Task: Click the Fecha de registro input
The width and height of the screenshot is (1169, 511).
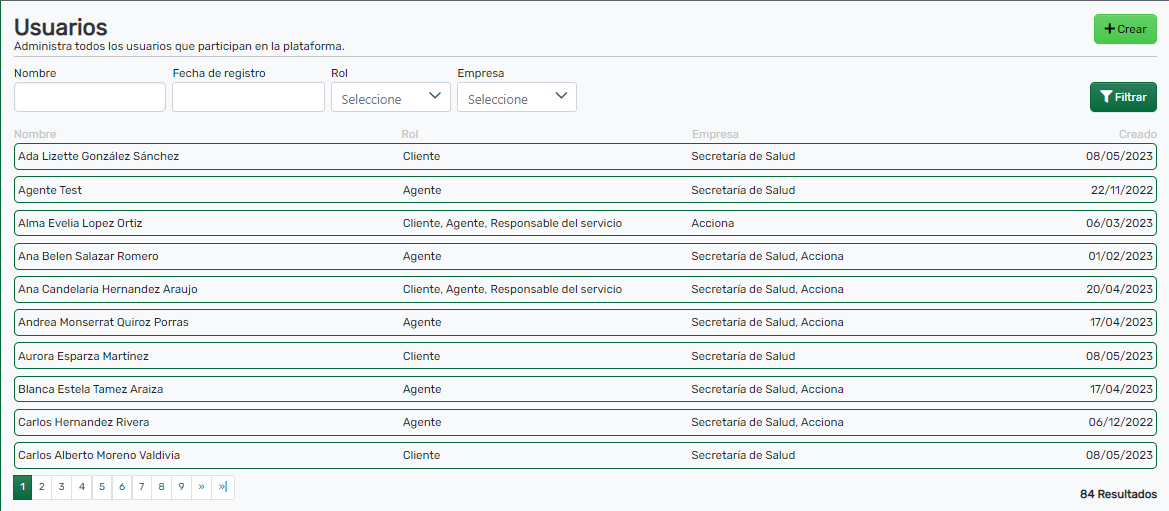Action: click(x=248, y=97)
